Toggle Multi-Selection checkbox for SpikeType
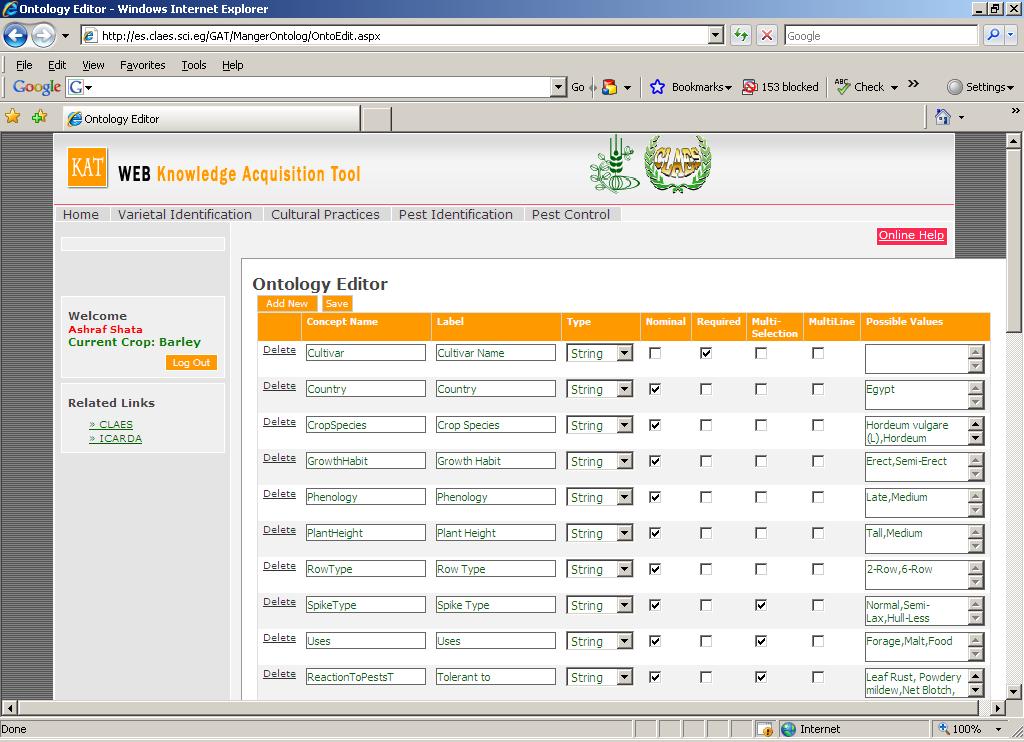 761,605
